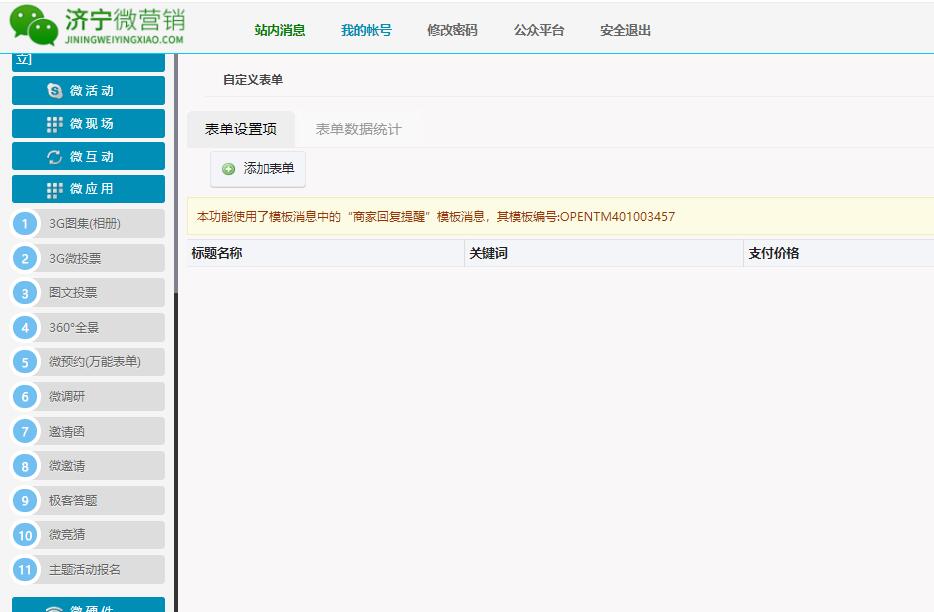This screenshot has height=612, width=934.
Task: Click number badge 6 next to 微调研
Action: [x=25, y=397]
